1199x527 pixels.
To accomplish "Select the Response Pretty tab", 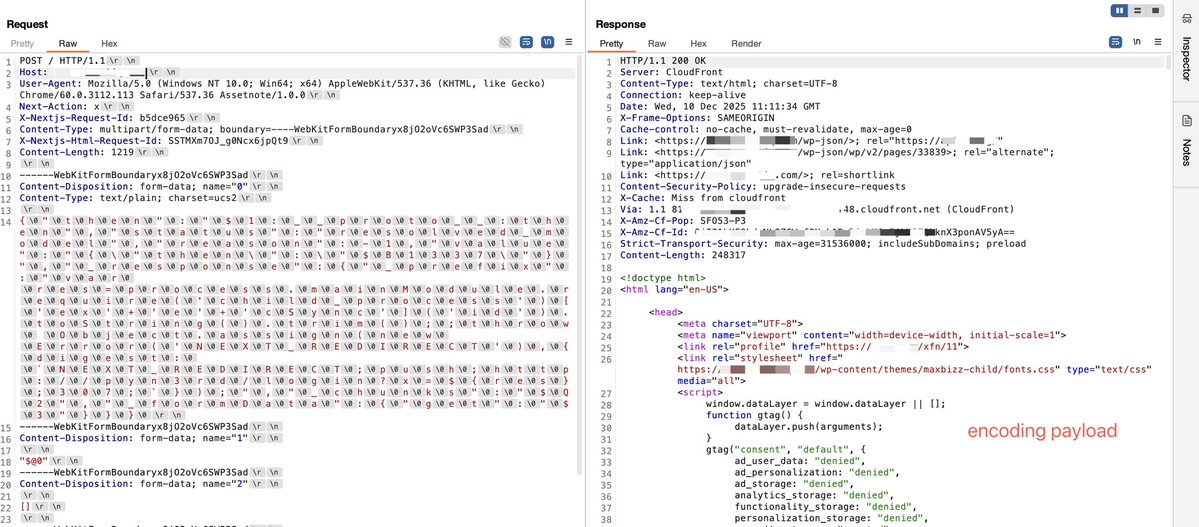I will (x=612, y=44).
